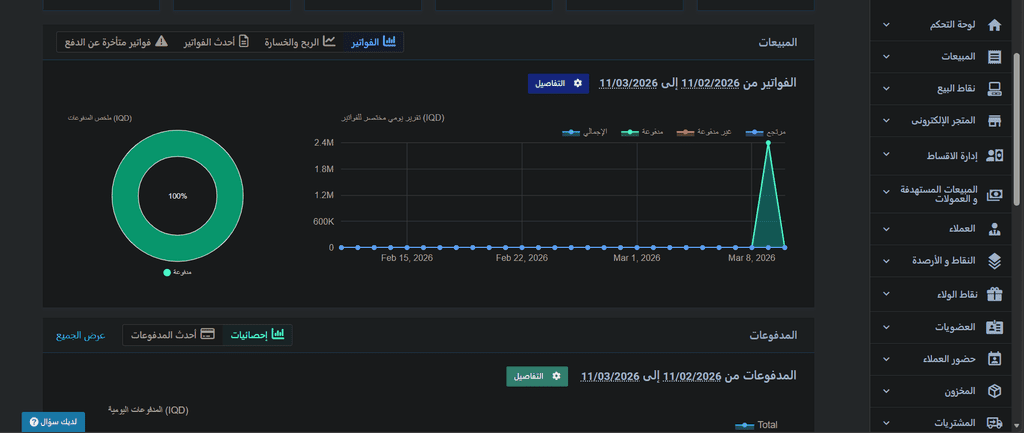This screenshot has height=433, width=1024.
Task: Click the gift icon for نقاط الولاء
Action: click(x=994, y=294)
